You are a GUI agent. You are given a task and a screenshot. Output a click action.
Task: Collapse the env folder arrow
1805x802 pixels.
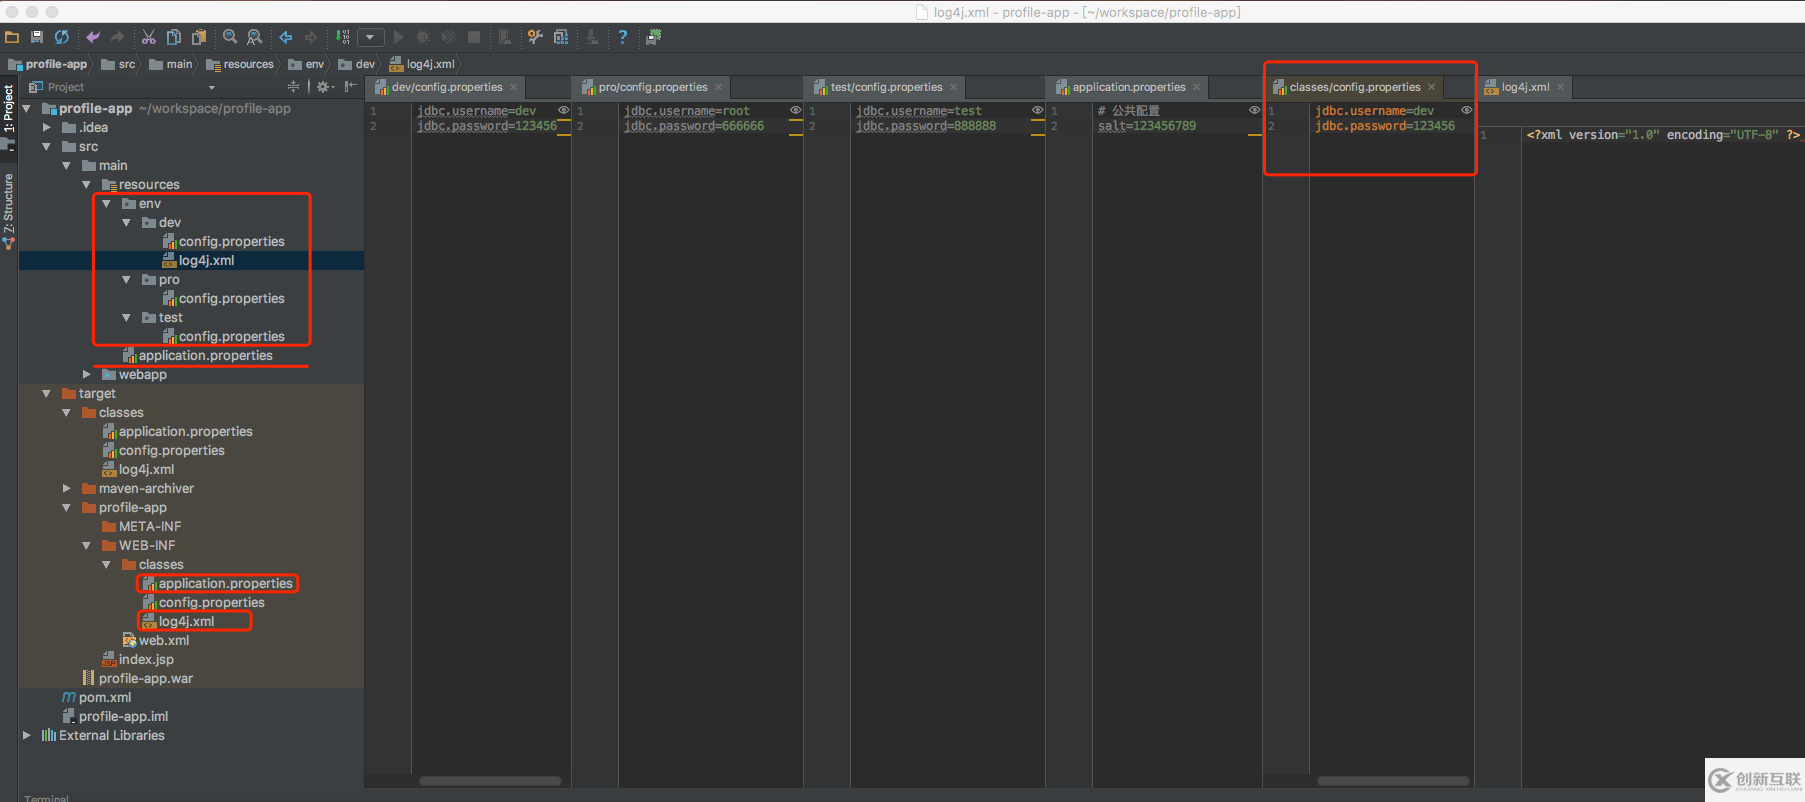(107, 203)
